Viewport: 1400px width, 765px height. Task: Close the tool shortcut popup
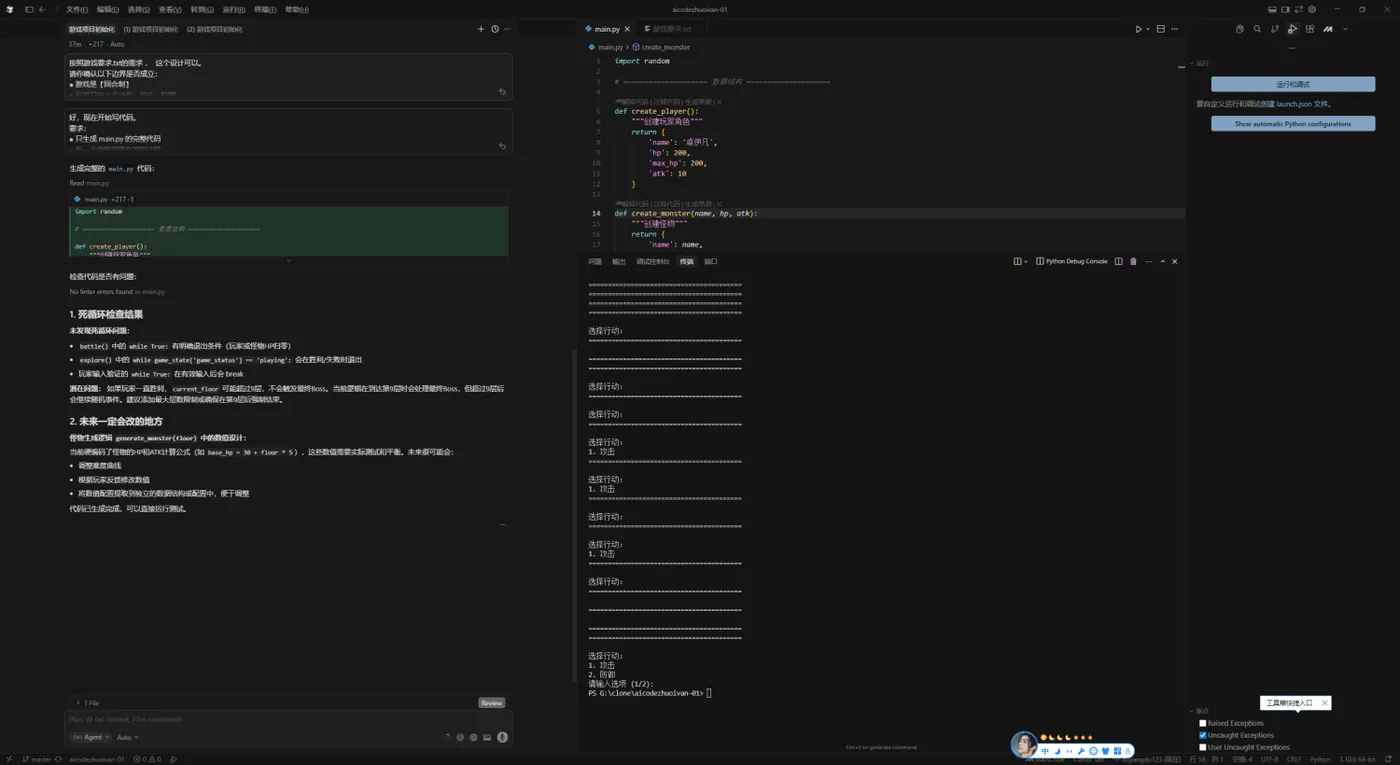tap(1324, 703)
